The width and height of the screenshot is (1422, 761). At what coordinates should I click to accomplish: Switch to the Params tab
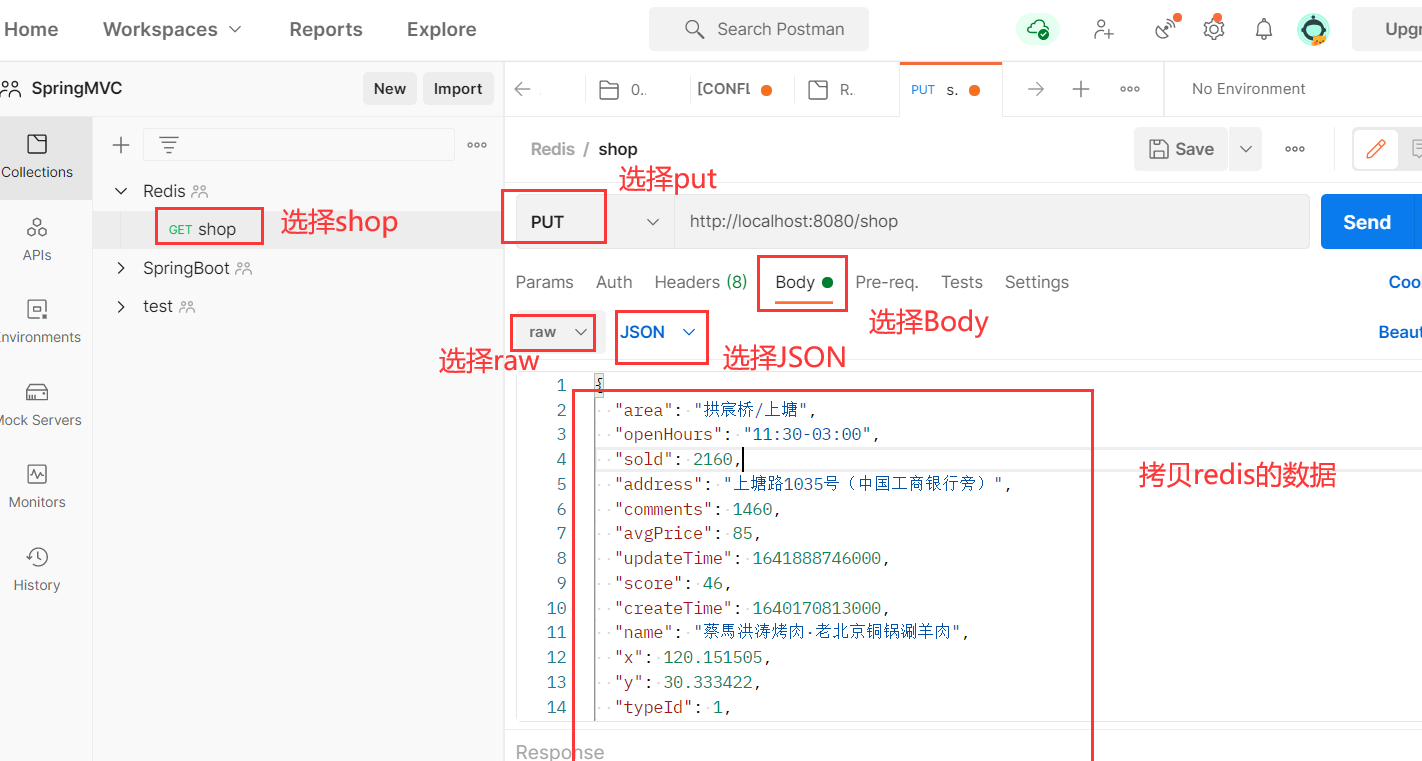coord(544,282)
